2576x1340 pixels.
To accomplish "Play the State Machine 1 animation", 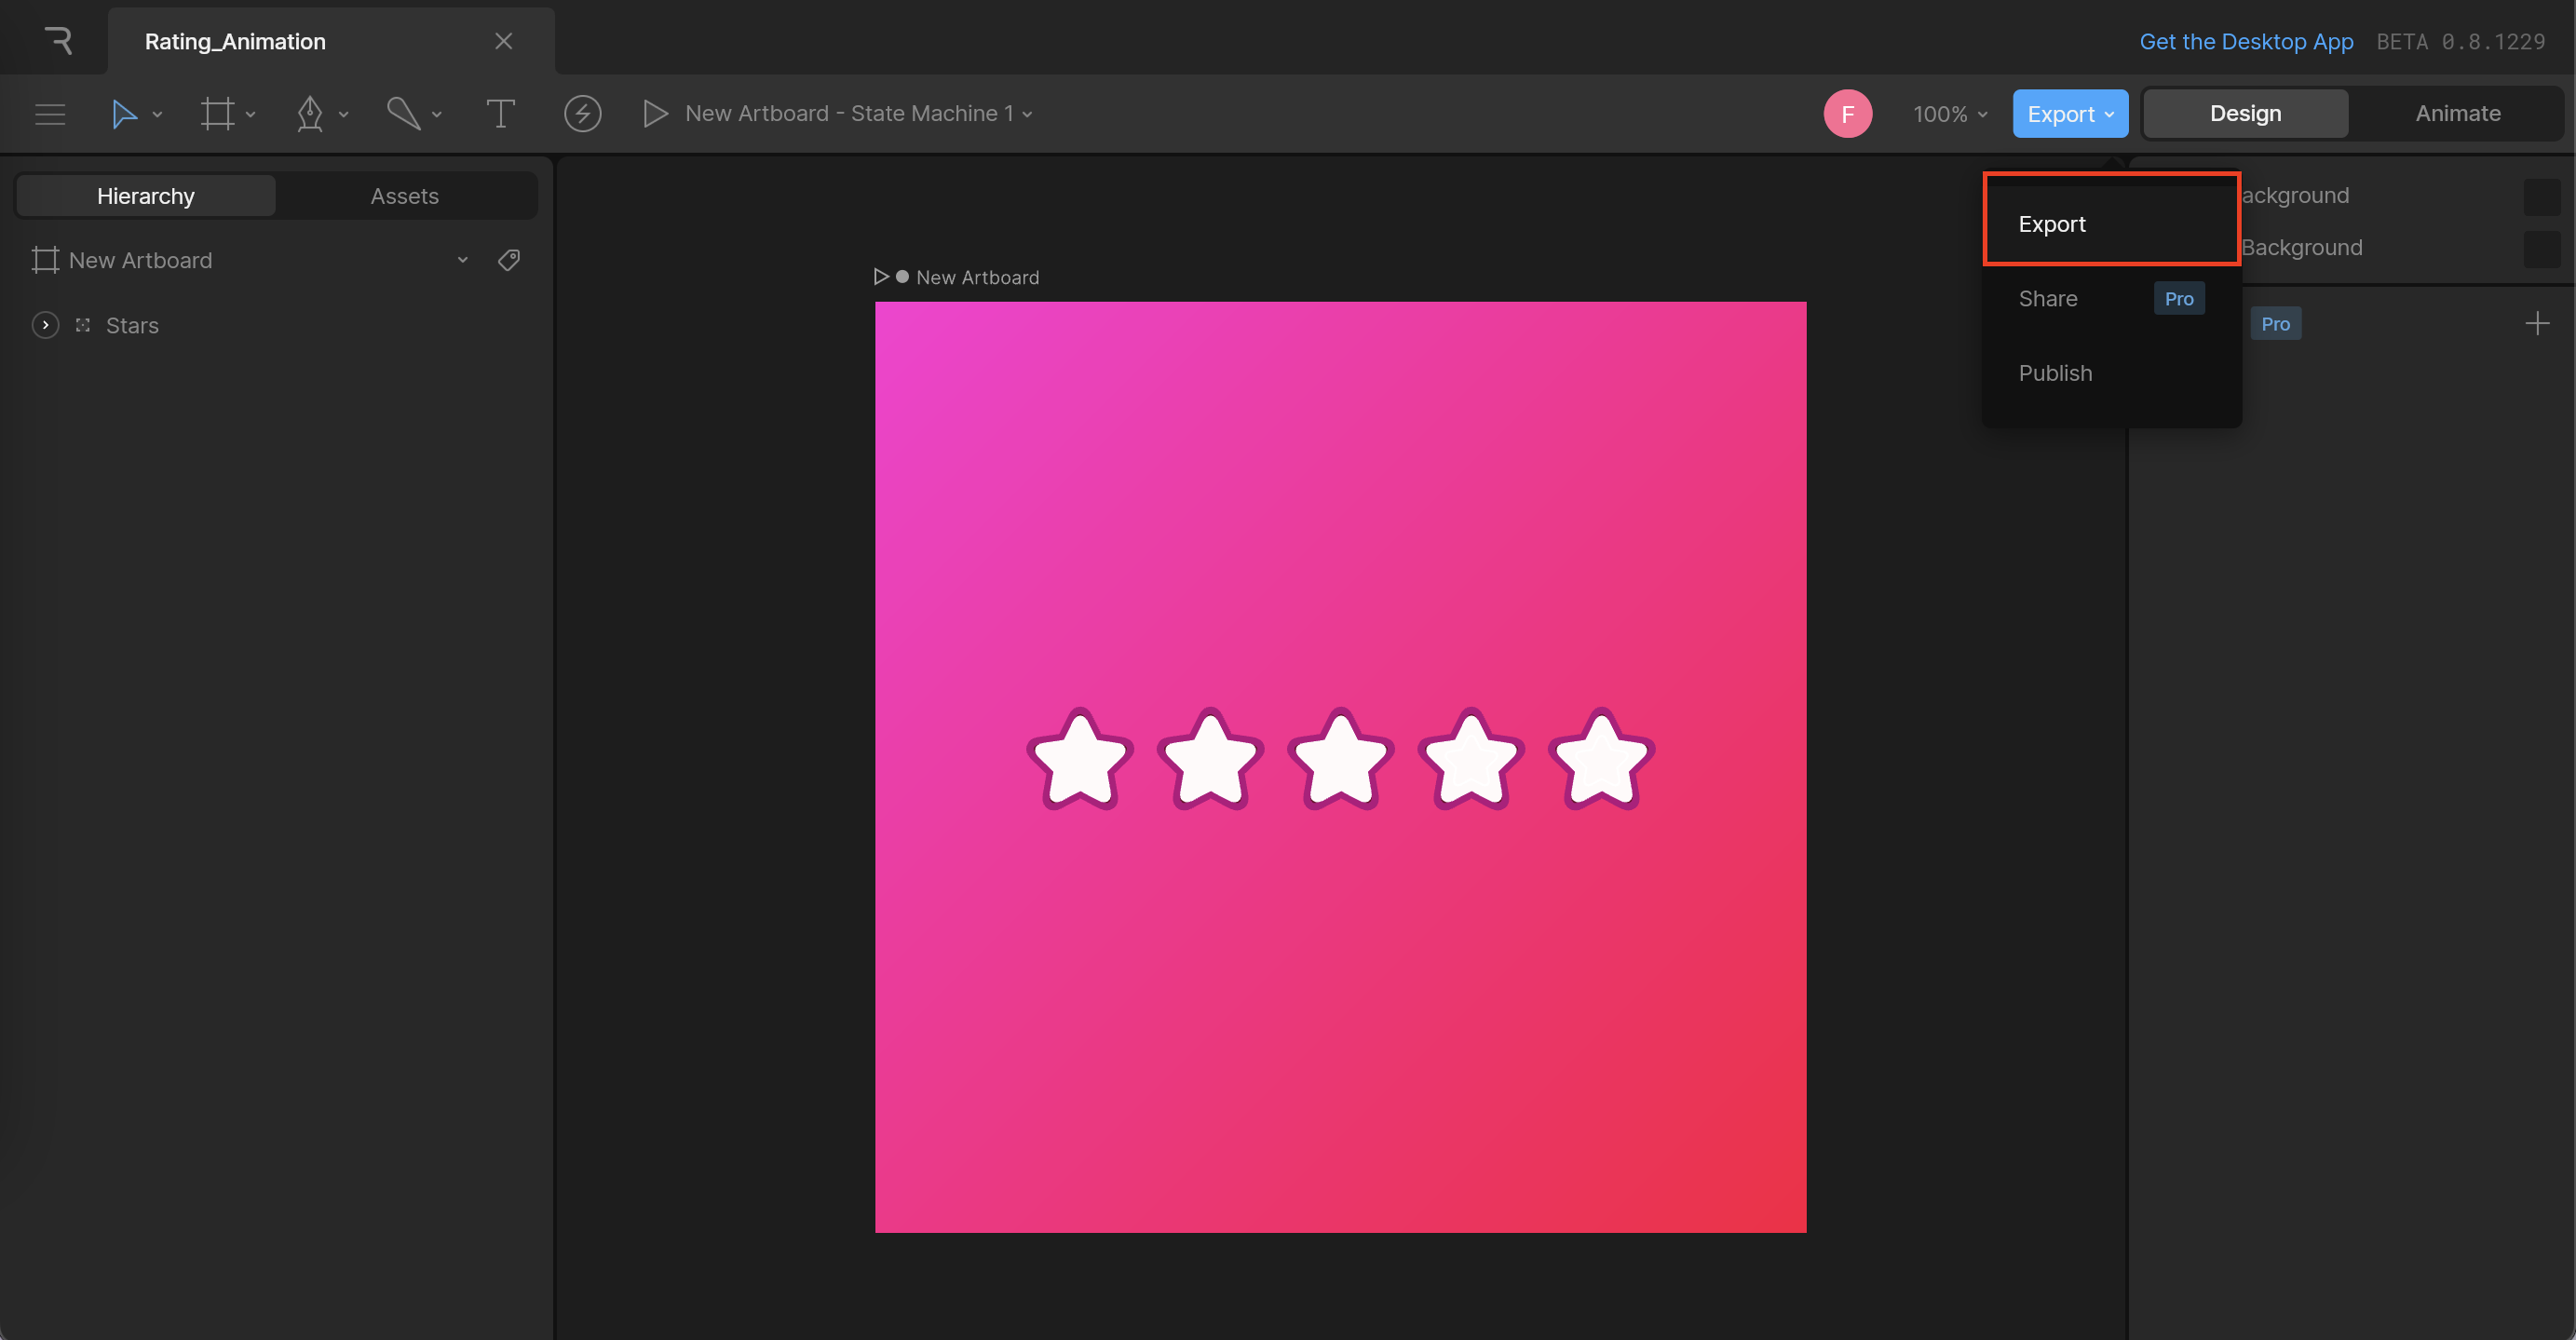I will coord(655,114).
